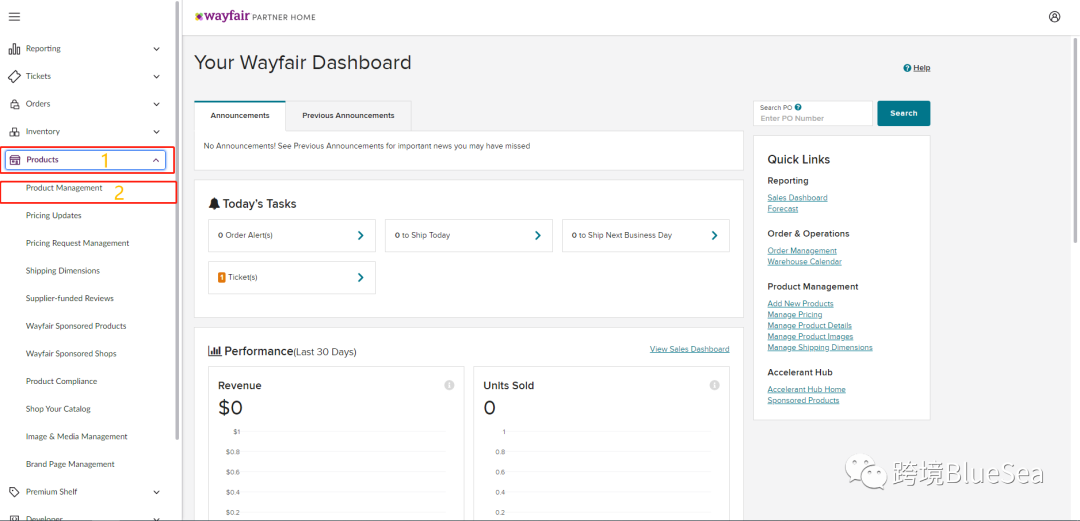Expand the Premium Shelf chevron
The image size is (1080, 521).
[x=156, y=492]
